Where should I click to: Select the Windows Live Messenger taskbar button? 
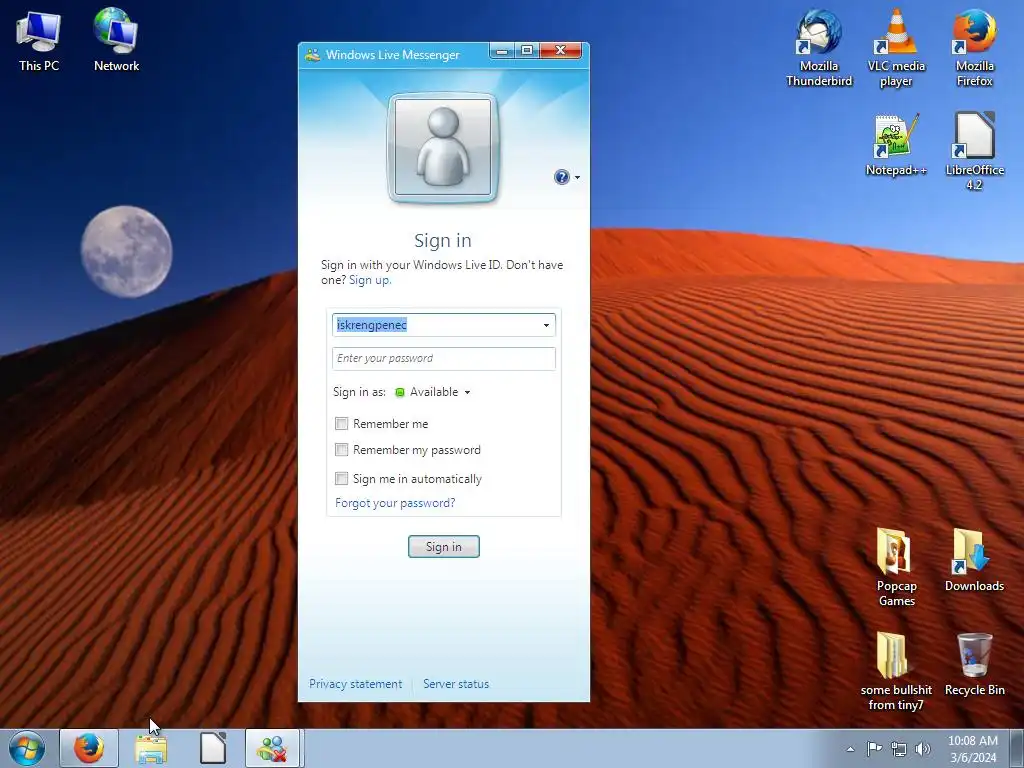pyautogui.click(x=272, y=748)
